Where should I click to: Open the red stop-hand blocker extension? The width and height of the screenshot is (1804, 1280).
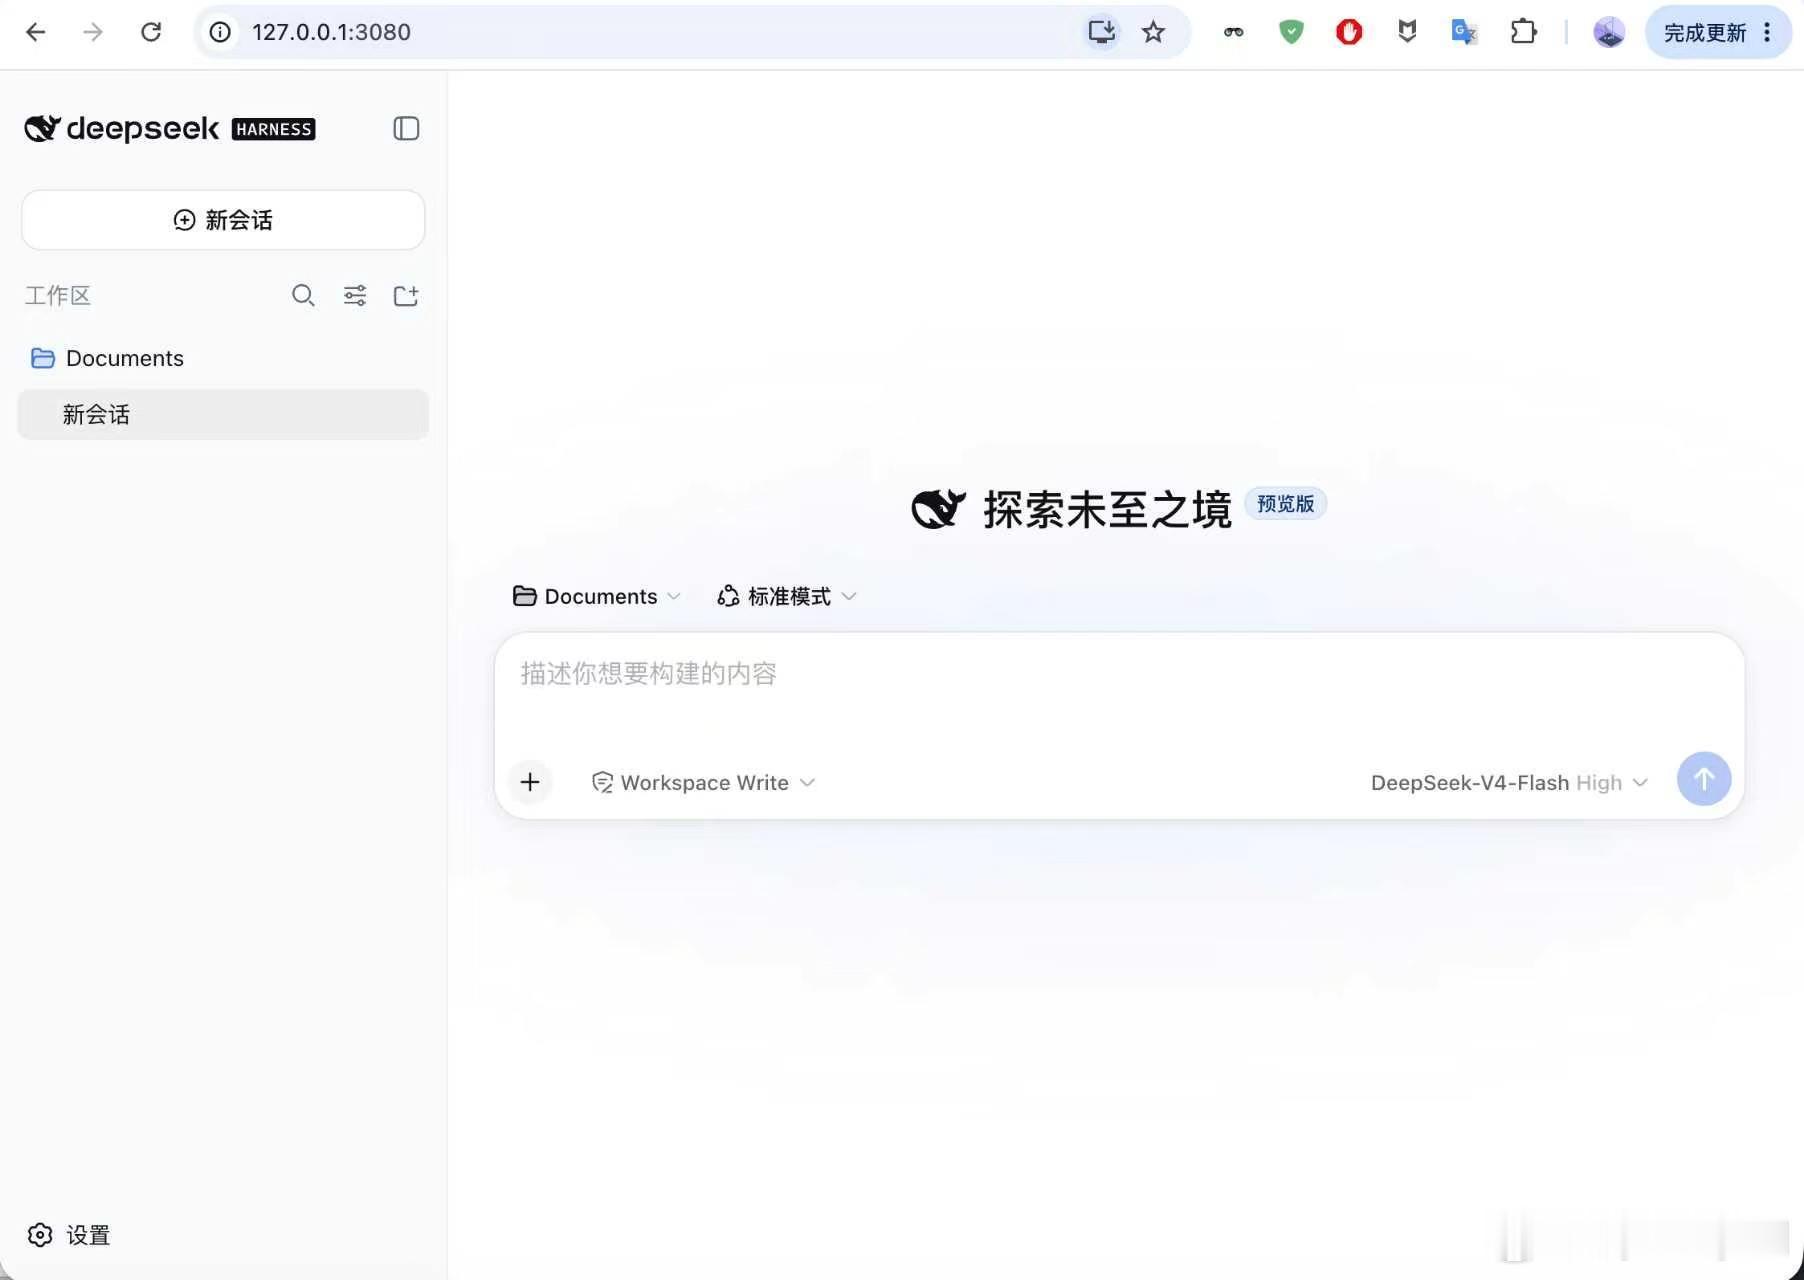[x=1349, y=32]
